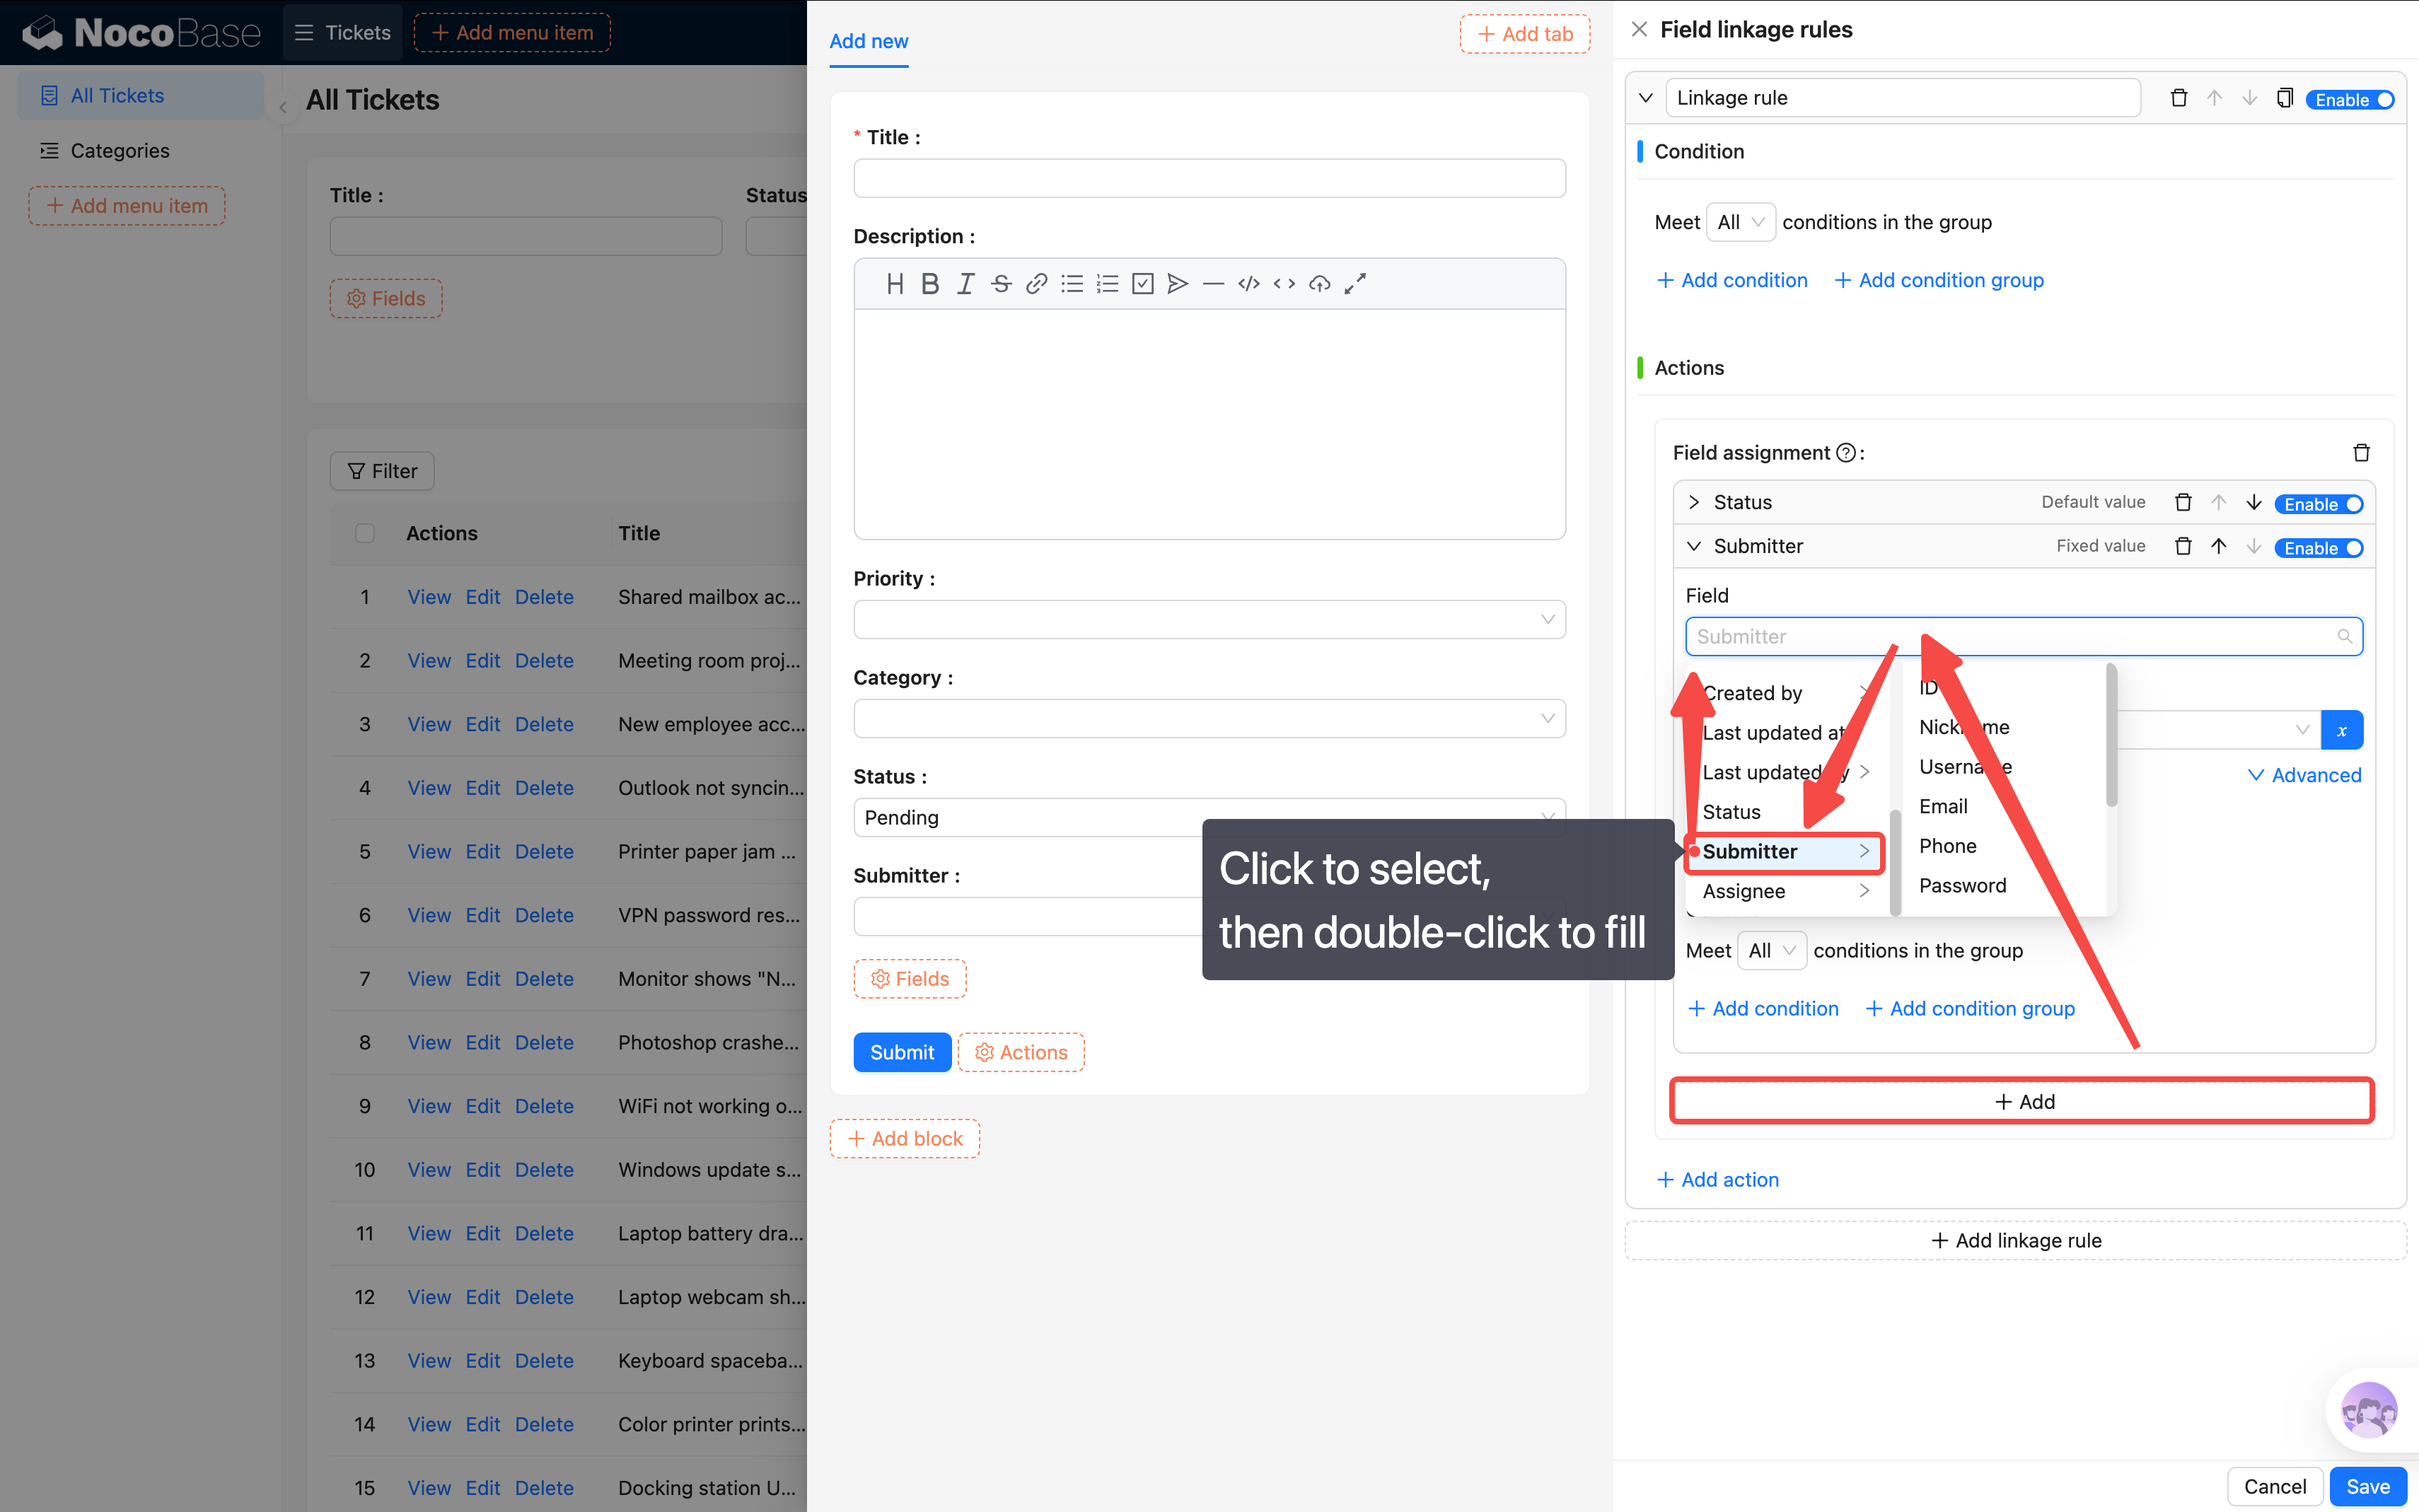Open the Categories sidebar menu item
The image size is (2419, 1512).
120,150
